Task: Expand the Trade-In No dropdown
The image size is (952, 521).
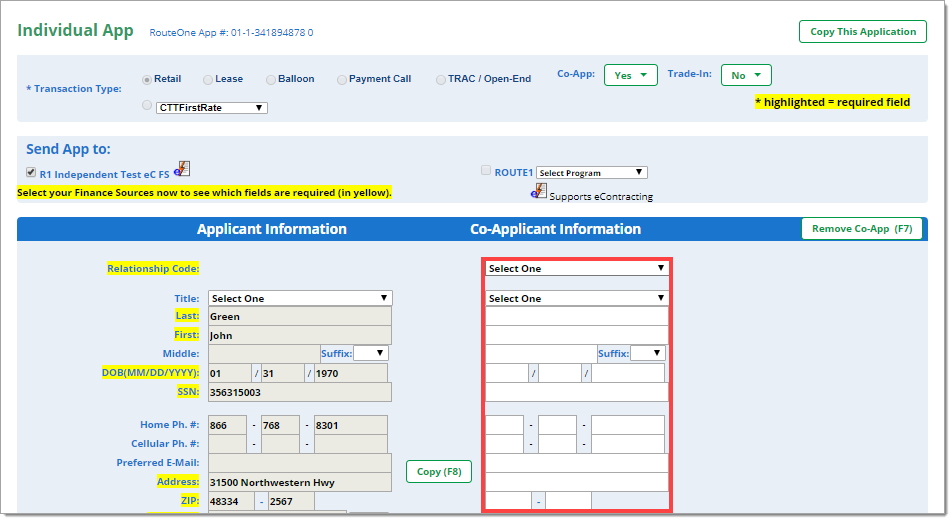Action: click(745, 75)
